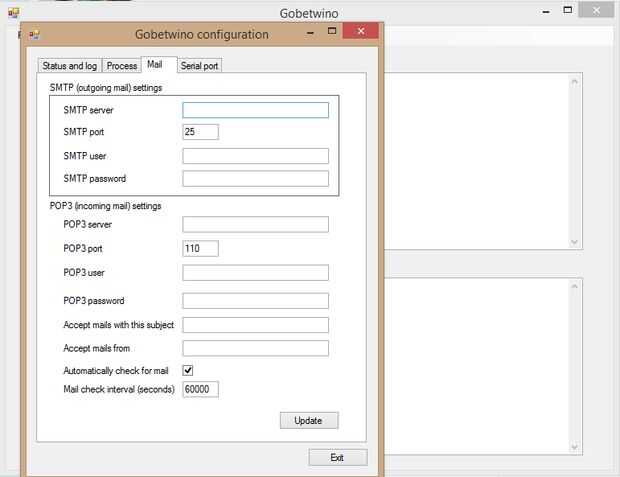This screenshot has height=477, width=620.
Task: Minimize the main Gobetwino window
Action: [x=546, y=11]
